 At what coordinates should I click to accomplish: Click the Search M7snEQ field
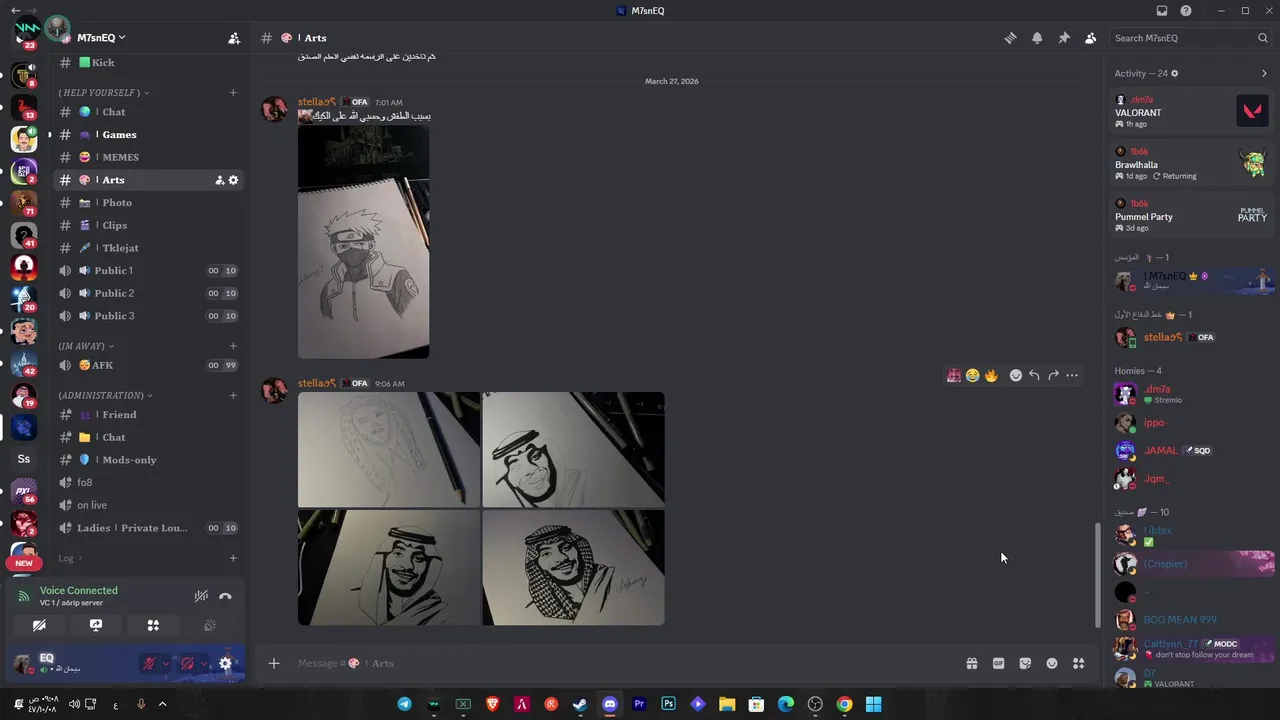tap(1190, 38)
